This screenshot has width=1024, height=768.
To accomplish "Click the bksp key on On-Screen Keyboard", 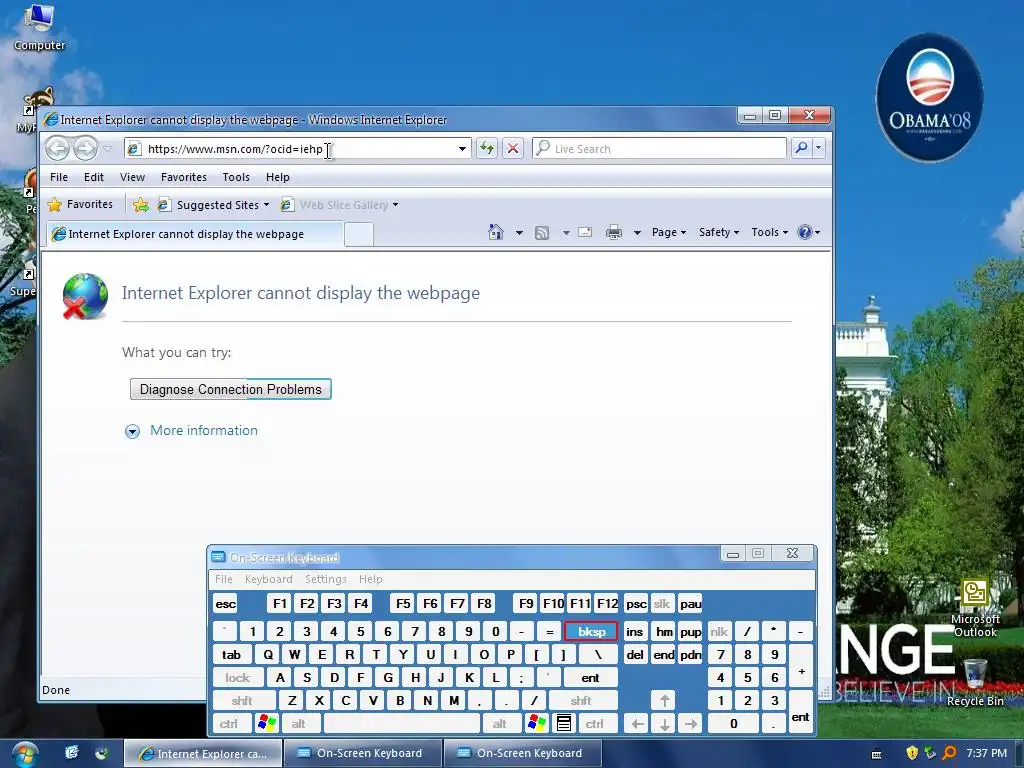I will pyautogui.click(x=591, y=632).
